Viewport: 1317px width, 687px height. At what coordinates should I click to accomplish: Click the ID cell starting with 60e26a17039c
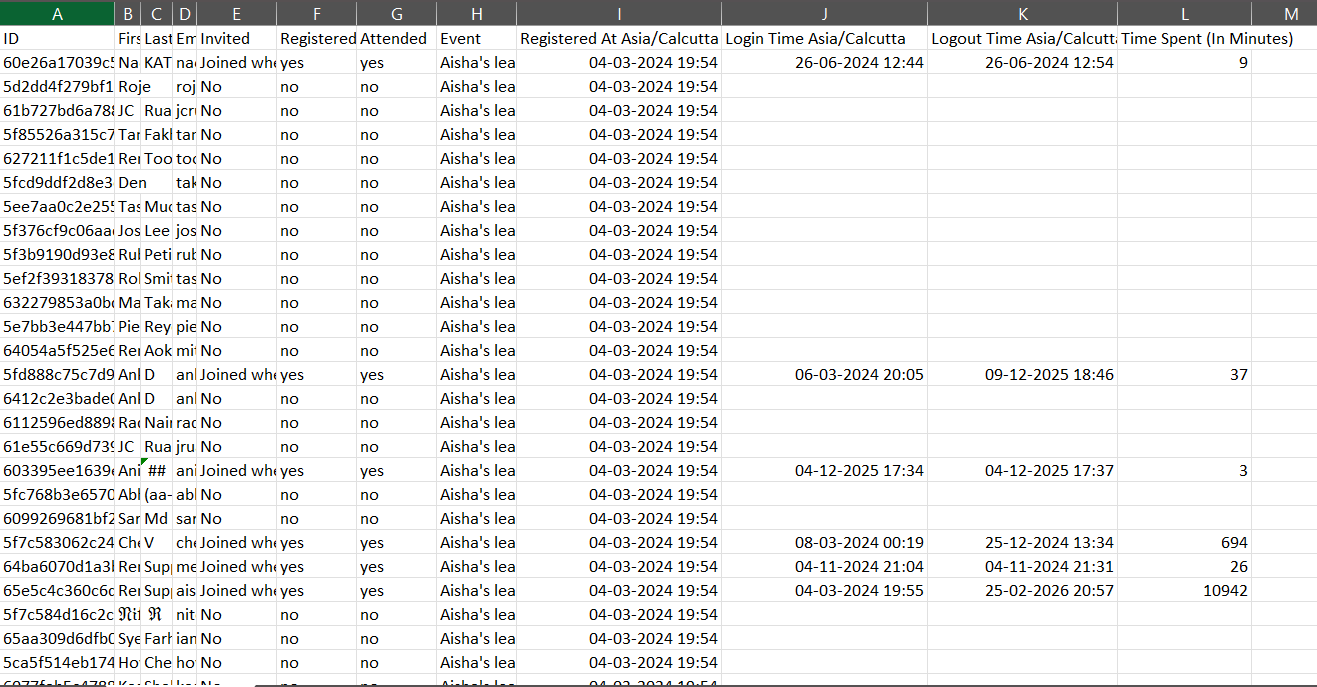click(57, 62)
